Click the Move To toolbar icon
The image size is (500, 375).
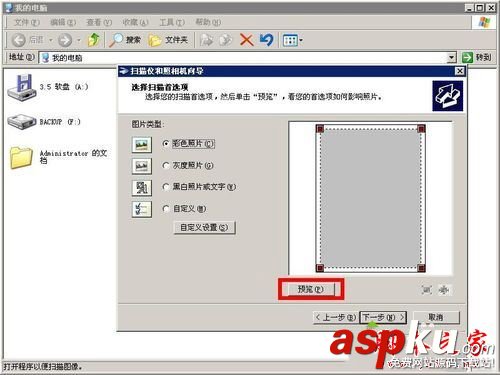206,40
